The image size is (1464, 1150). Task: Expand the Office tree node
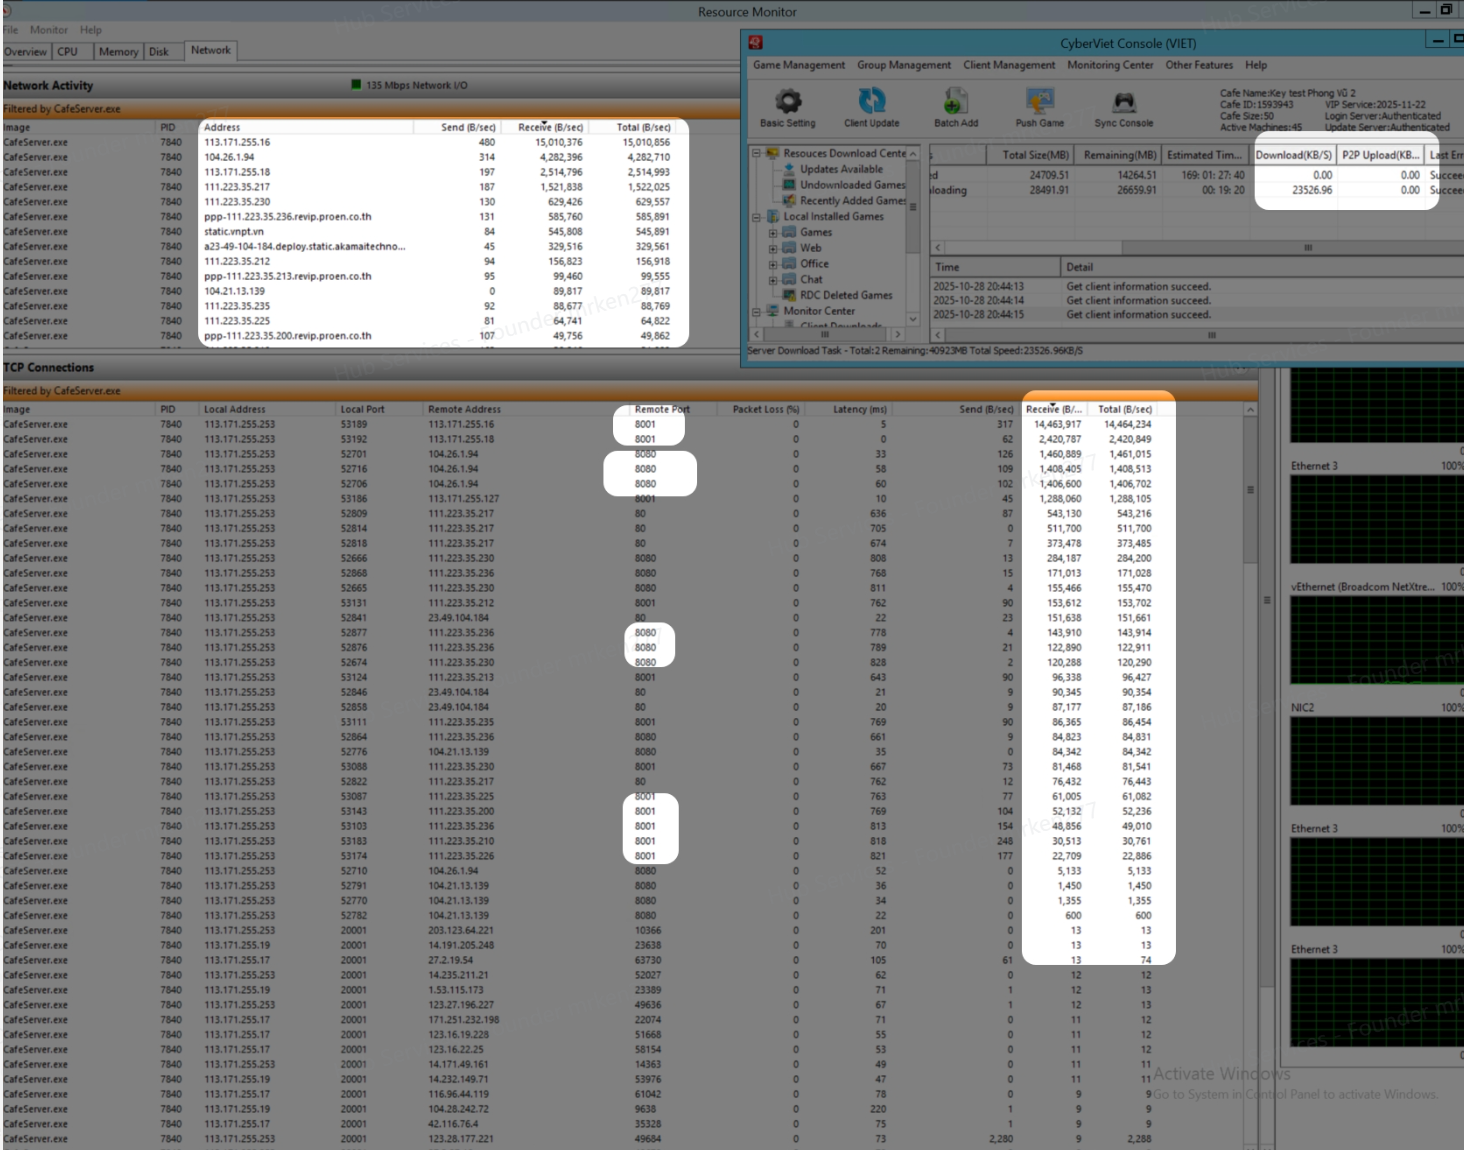[773, 264]
